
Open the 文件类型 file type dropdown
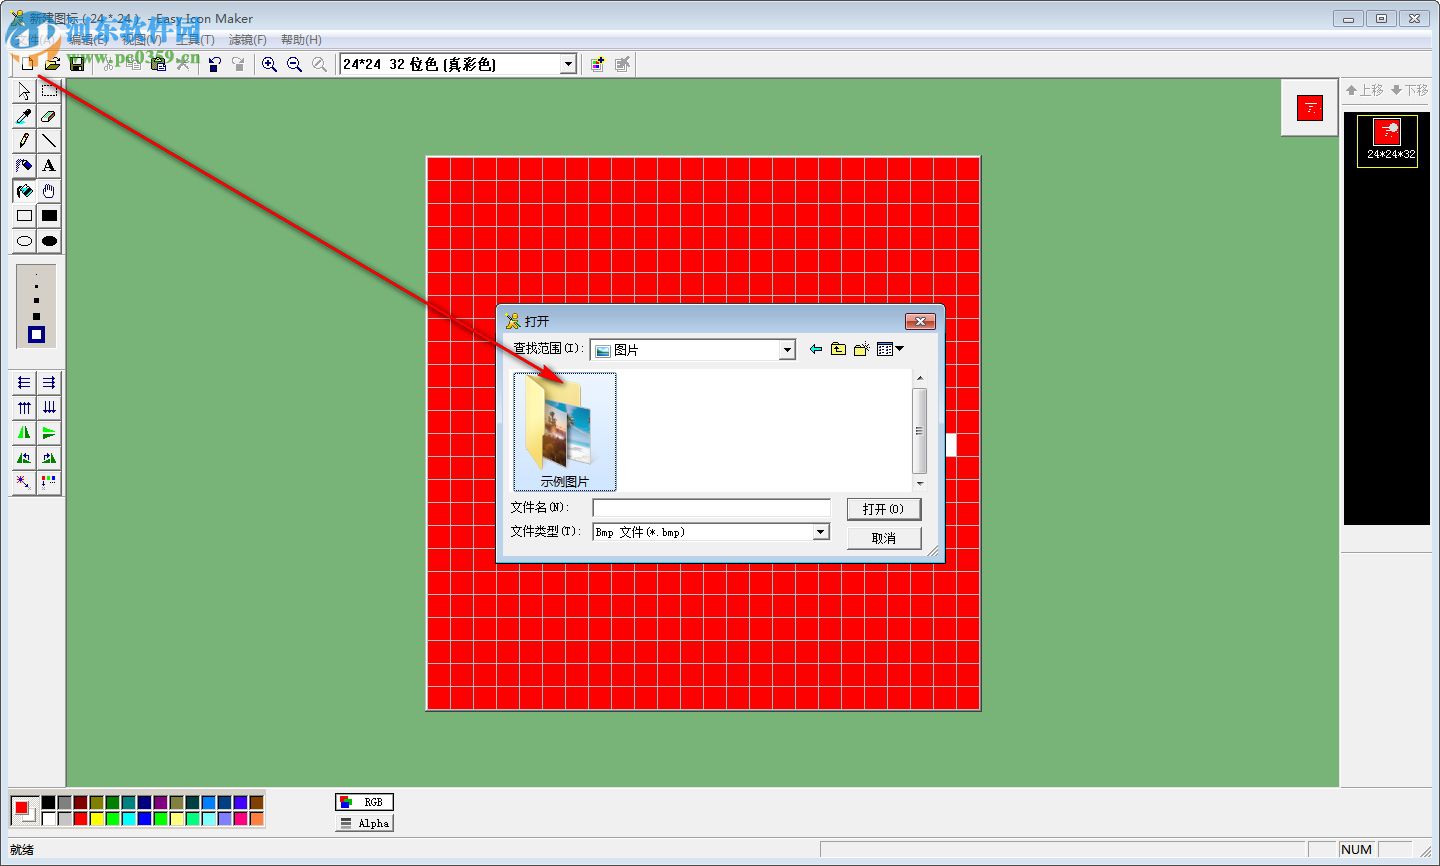820,531
